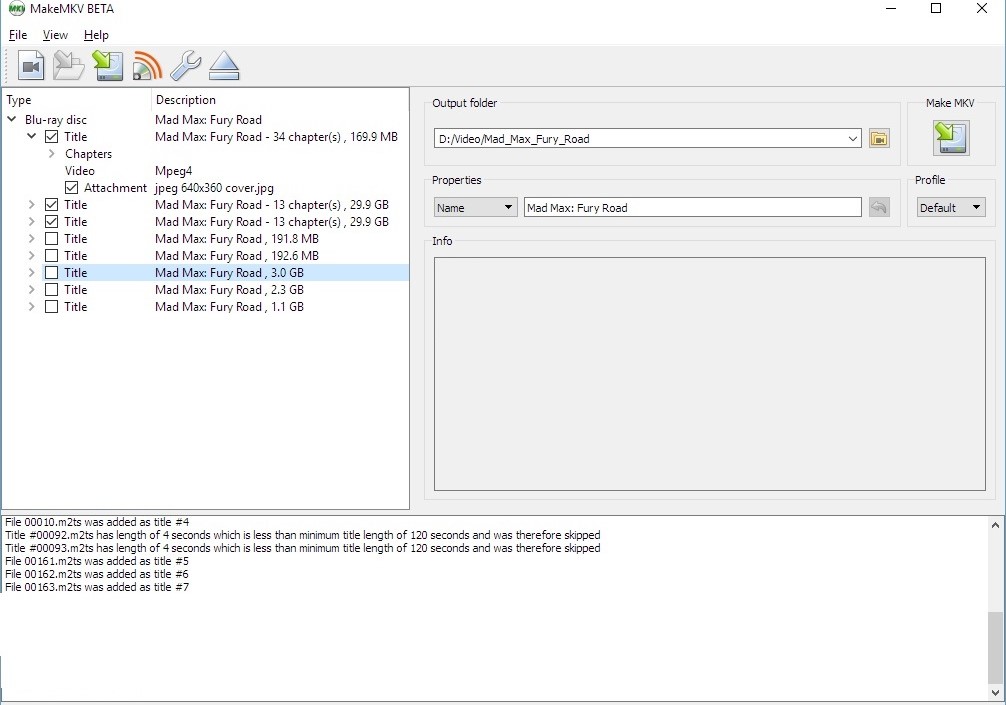Check the 2.3 GB Title checkbox
The width and height of the screenshot is (1006, 705).
(x=51, y=289)
